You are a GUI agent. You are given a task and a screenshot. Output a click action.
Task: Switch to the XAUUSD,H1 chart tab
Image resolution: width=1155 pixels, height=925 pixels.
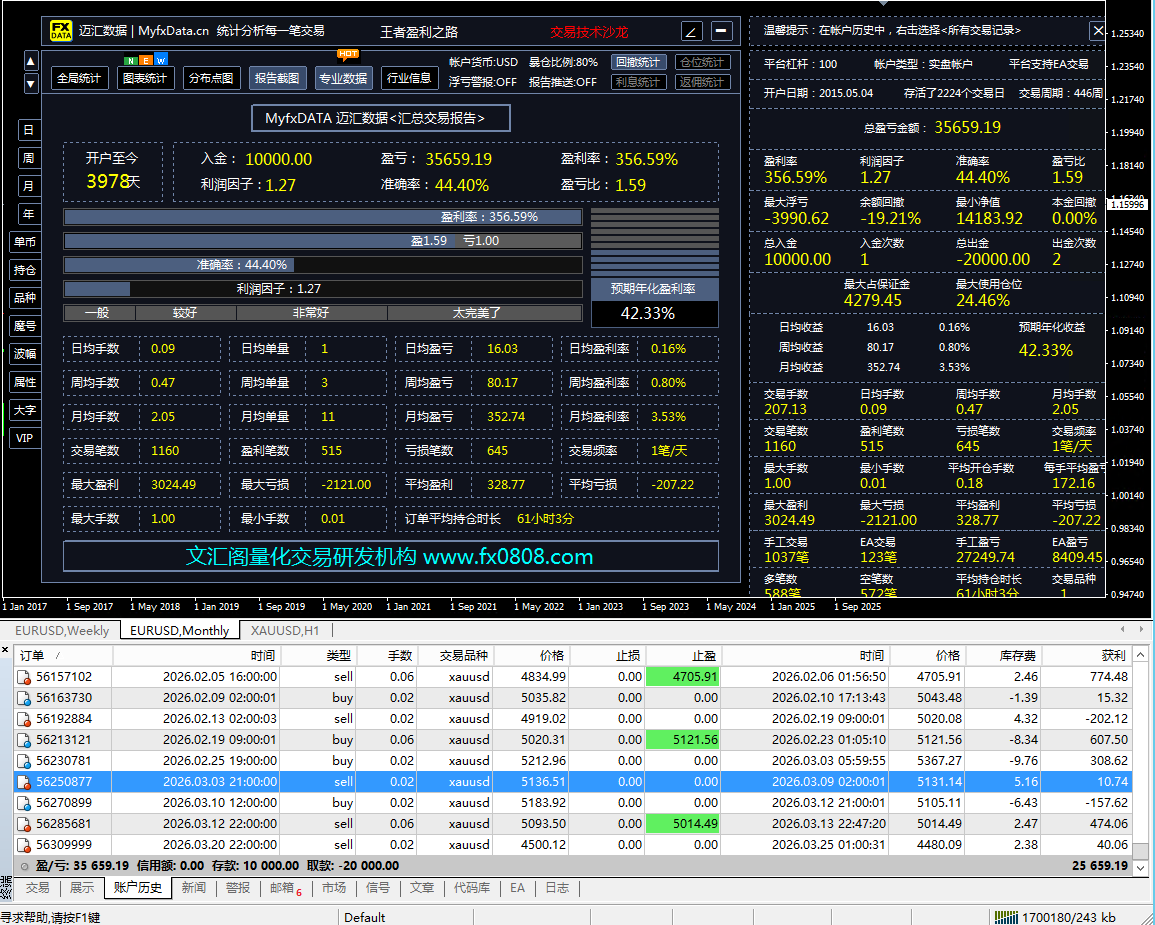[285, 630]
